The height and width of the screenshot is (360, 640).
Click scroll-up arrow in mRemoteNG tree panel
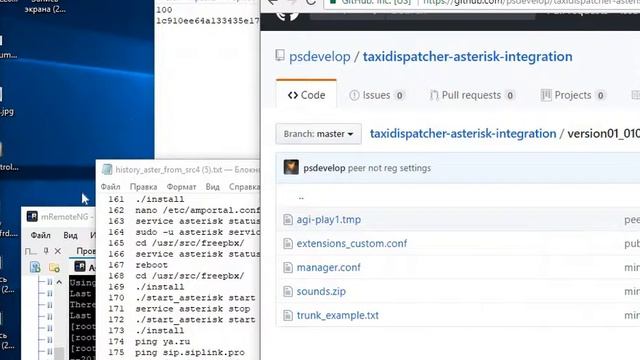click(59, 282)
